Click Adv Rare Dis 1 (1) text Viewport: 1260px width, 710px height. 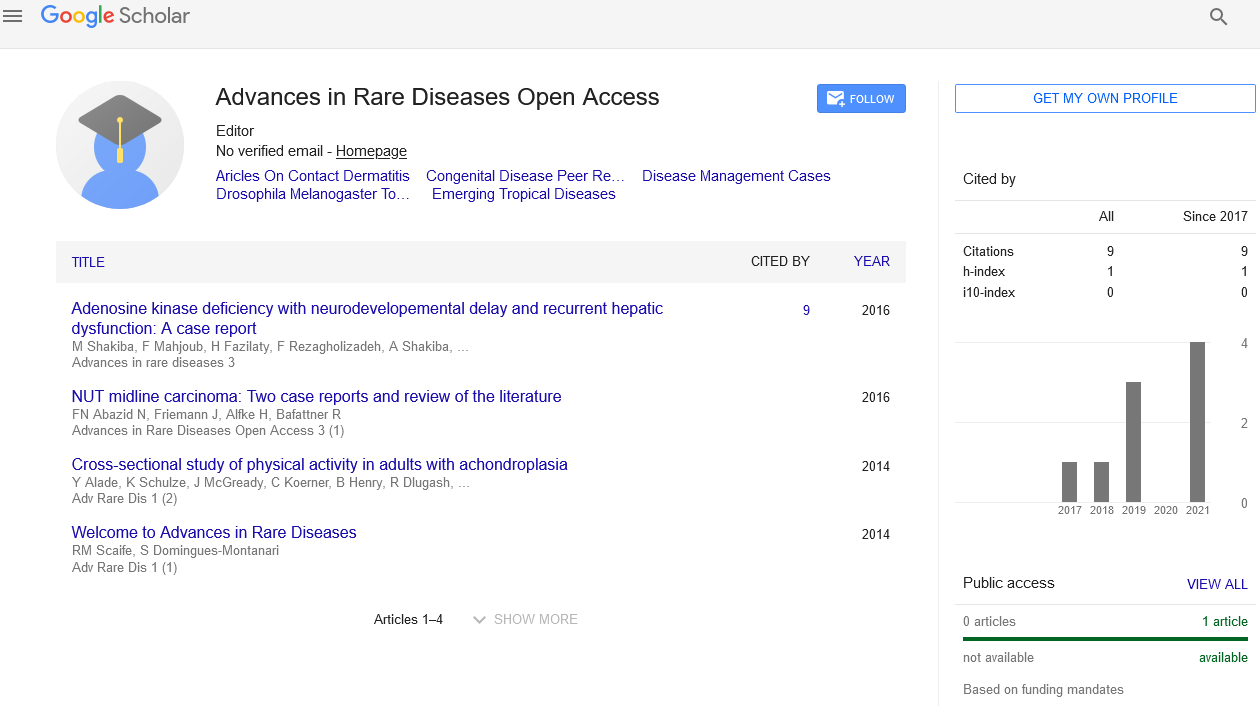pyautogui.click(x=124, y=567)
